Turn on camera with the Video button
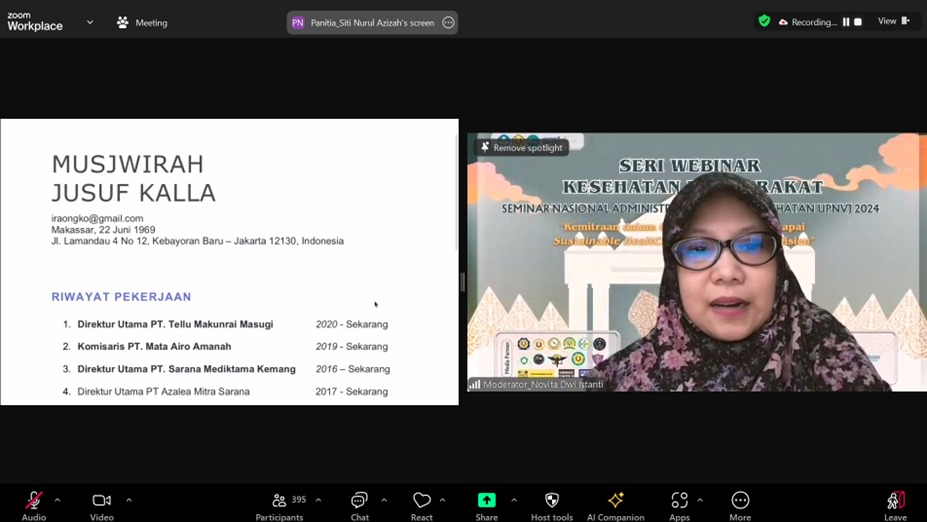This screenshot has height=522, width=927. 101,501
